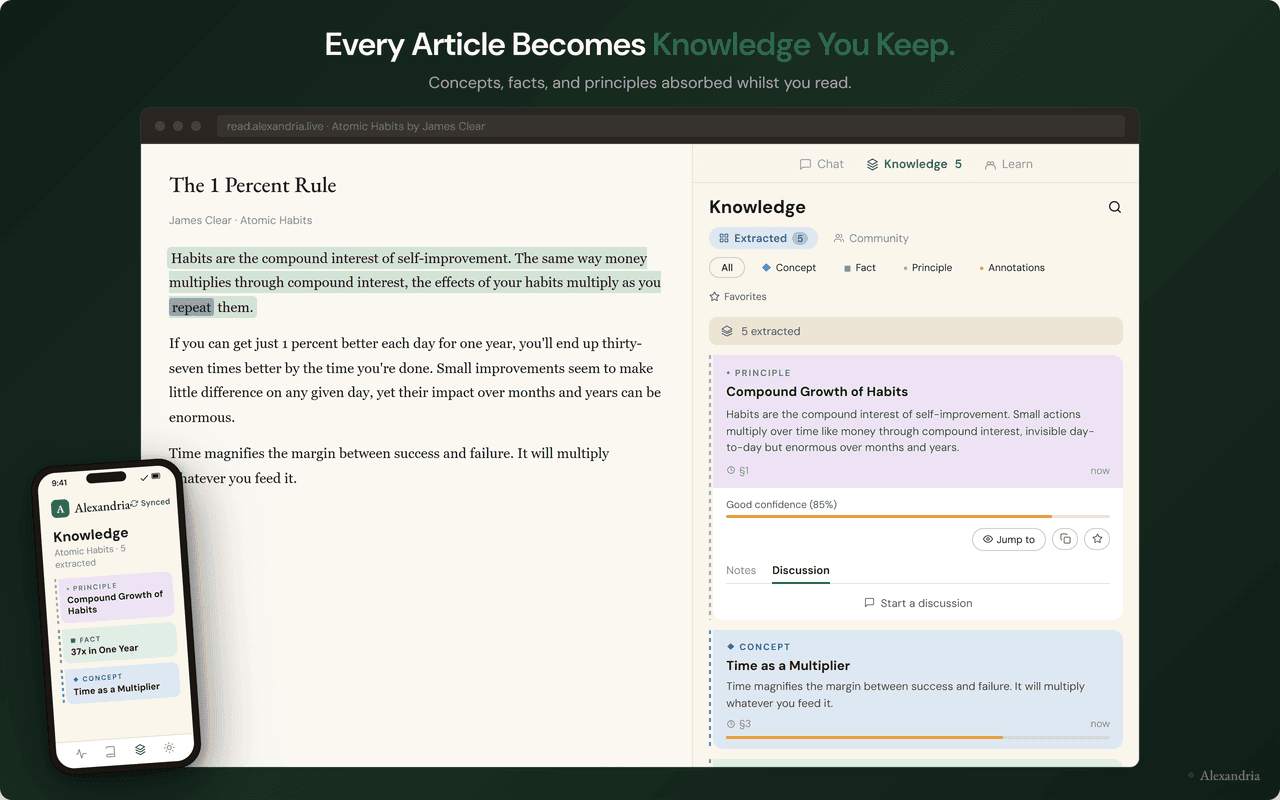
Task: Open the Learn panel
Action: [1008, 163]
